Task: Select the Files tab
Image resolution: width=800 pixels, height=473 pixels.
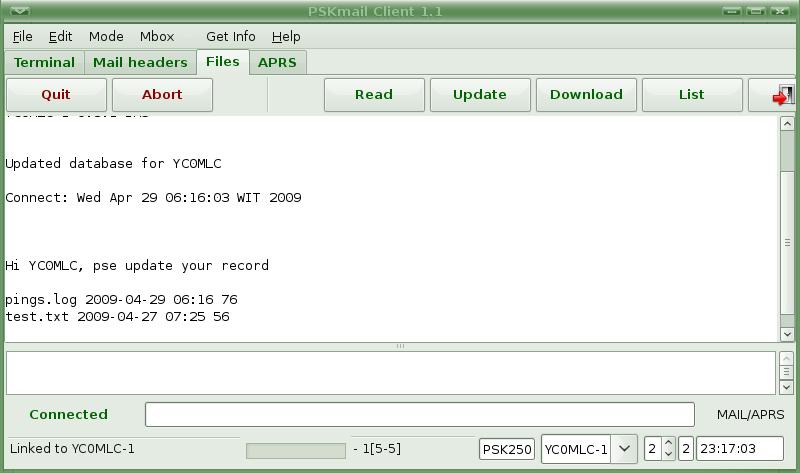Action: coord(223,62)
